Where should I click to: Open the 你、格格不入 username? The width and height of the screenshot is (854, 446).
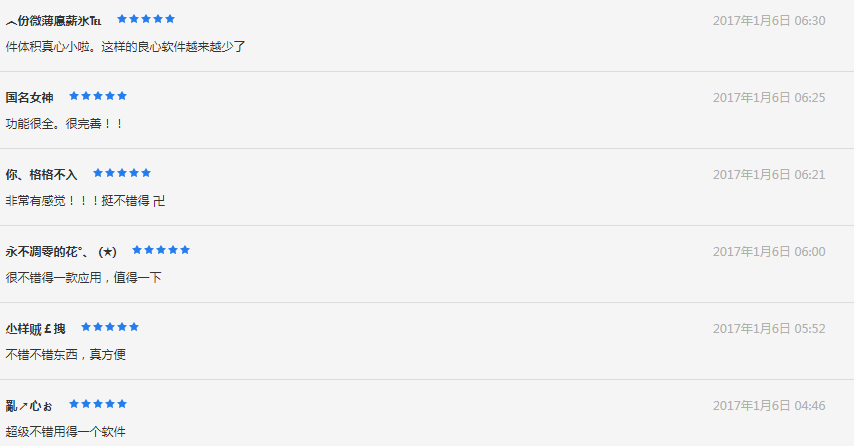(x=41, y=174)
